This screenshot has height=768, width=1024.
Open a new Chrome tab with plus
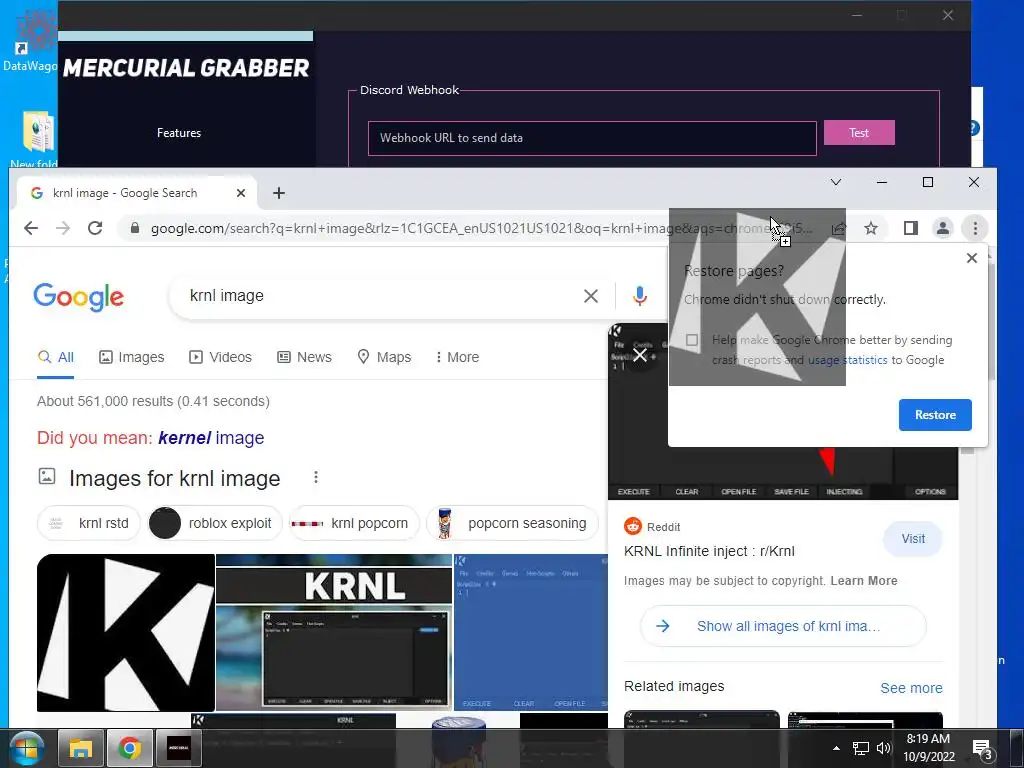tap(279, 193)
